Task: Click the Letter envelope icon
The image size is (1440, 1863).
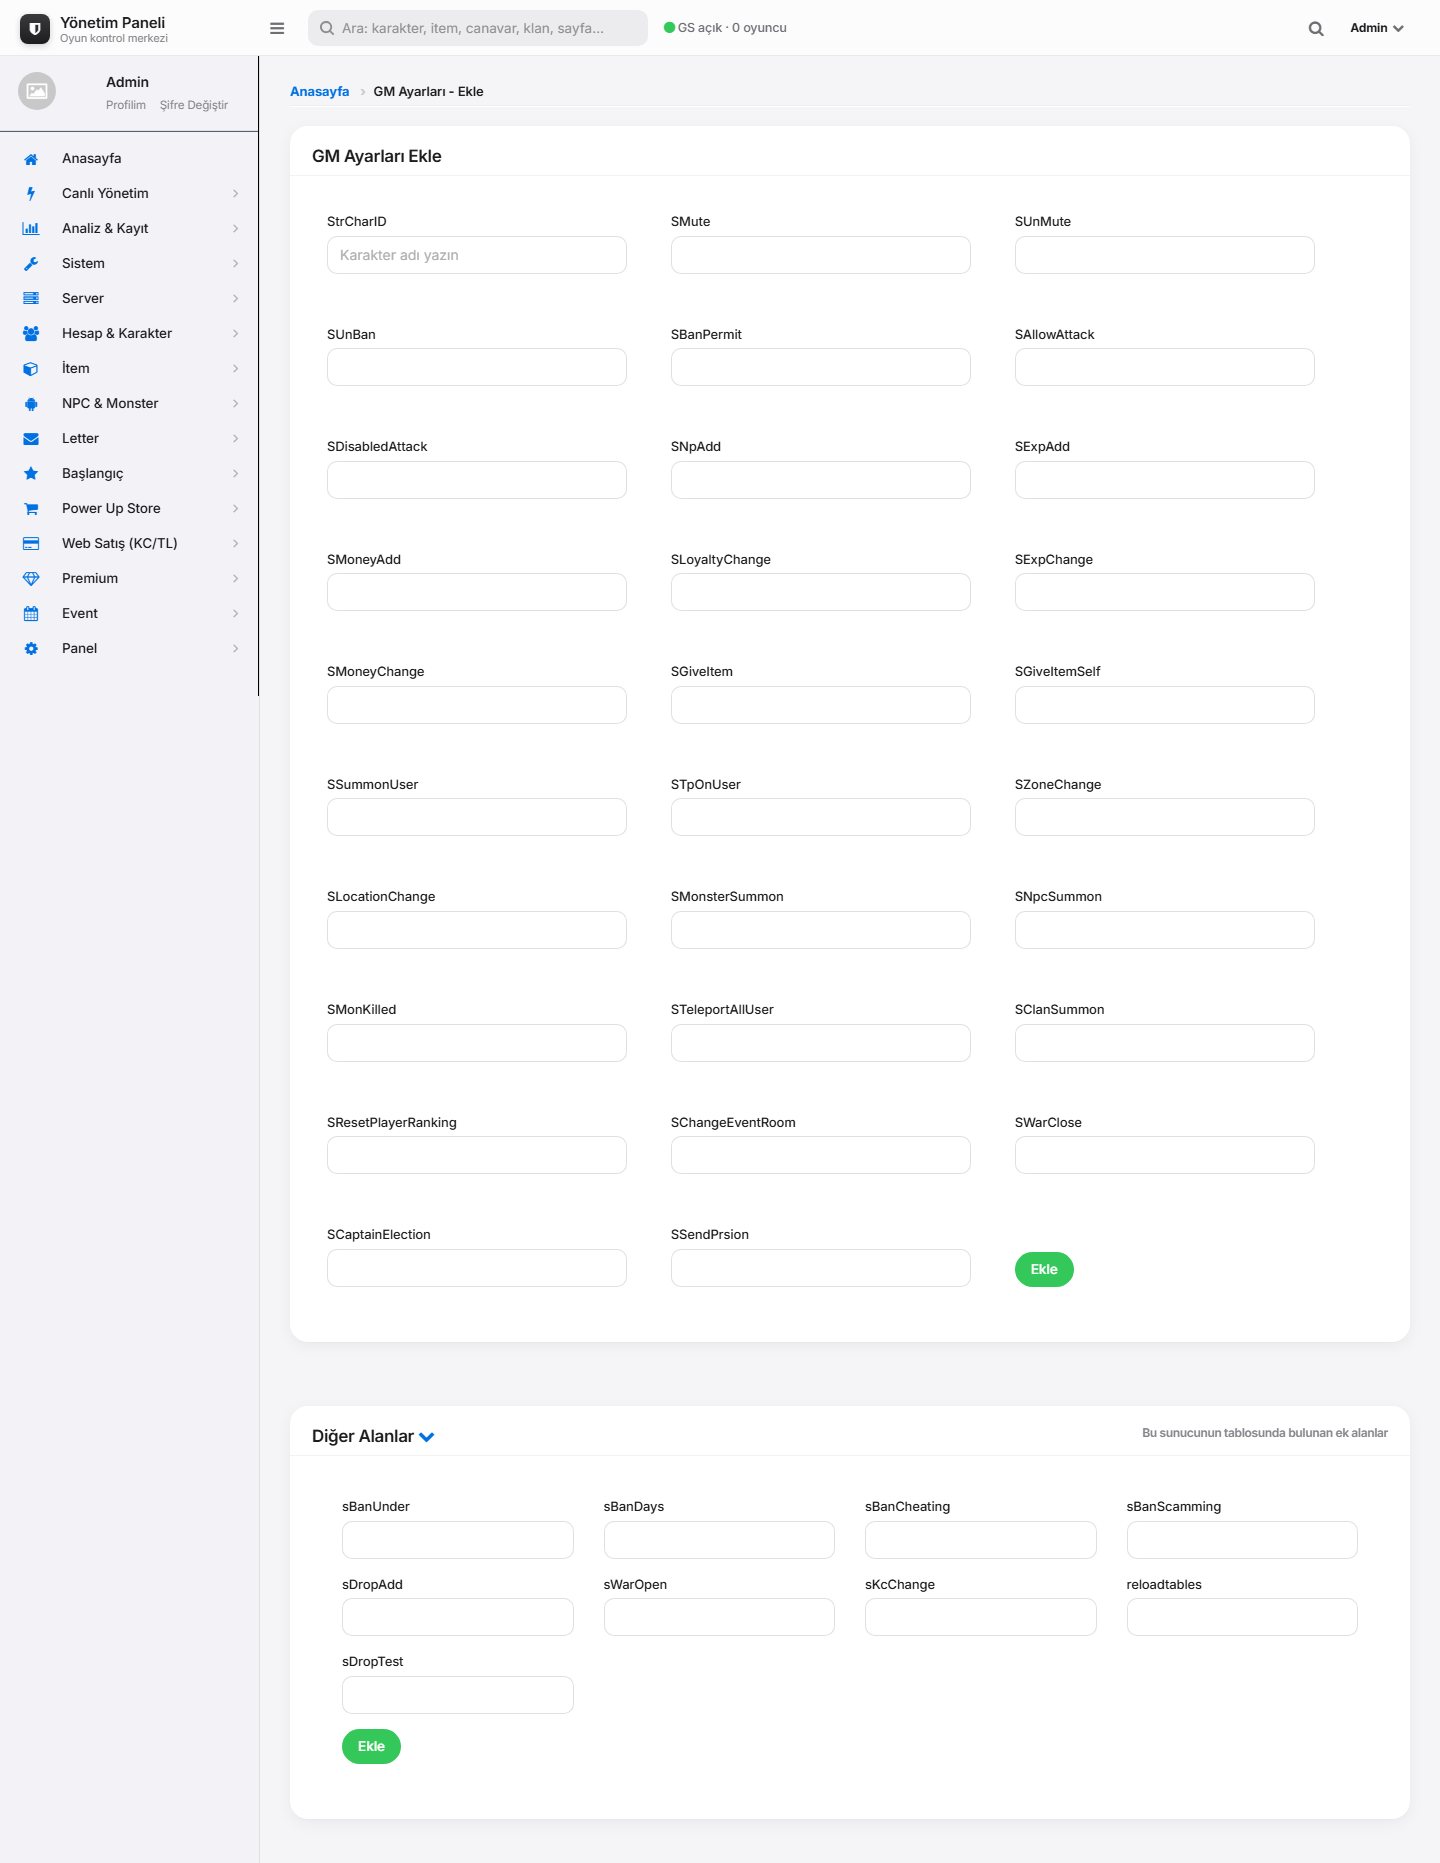Action: coord(31,439)
